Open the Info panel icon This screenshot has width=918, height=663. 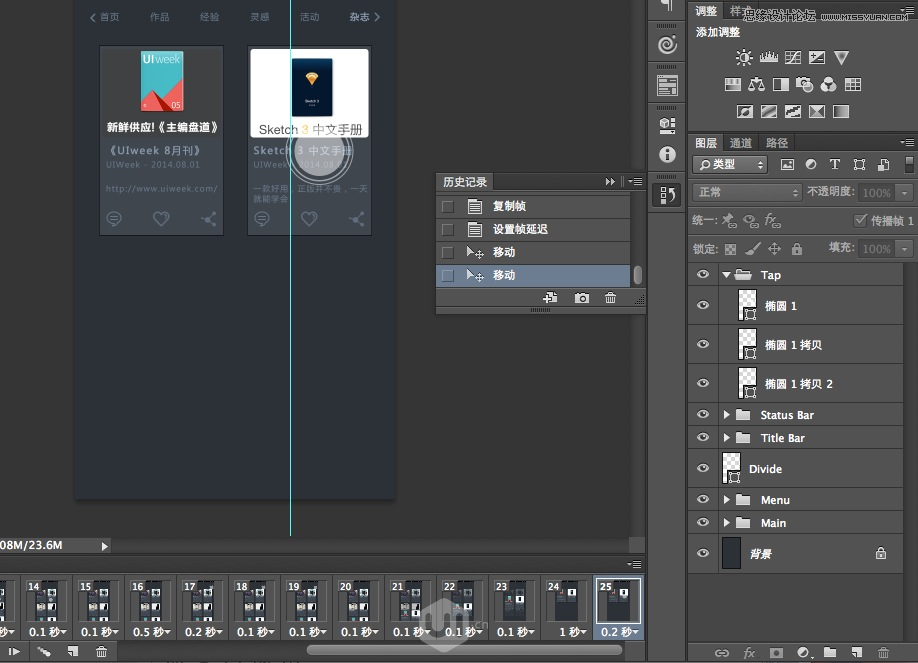[667, 155]
